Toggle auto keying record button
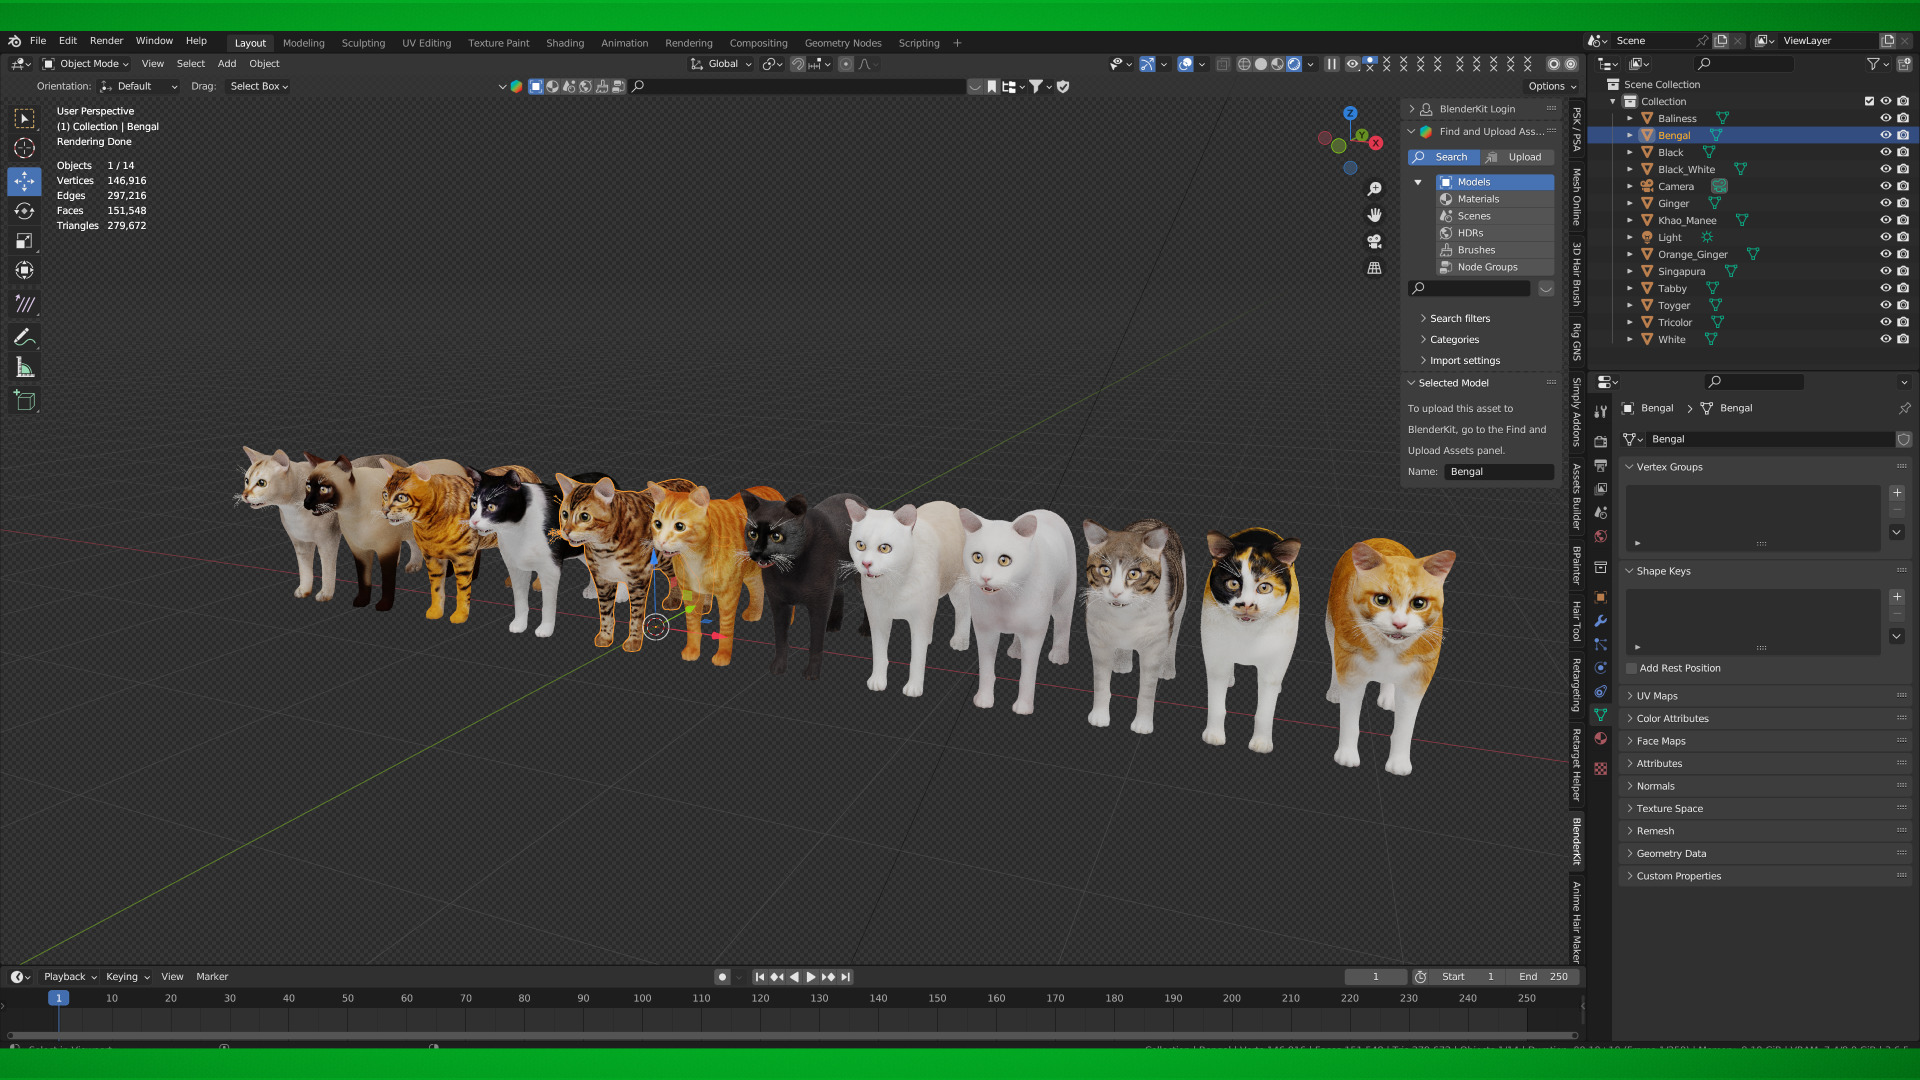The image size is (1920, 1080). 722,977
